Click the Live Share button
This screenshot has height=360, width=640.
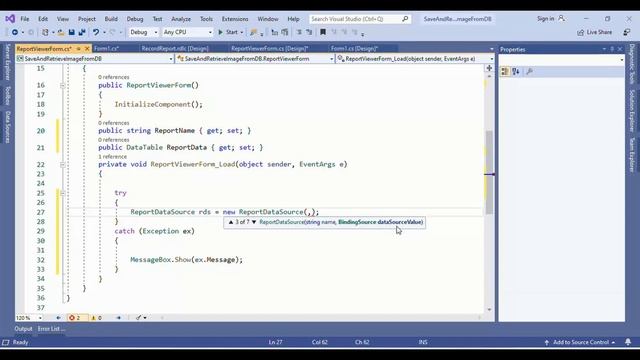click(x=595, y=32)
